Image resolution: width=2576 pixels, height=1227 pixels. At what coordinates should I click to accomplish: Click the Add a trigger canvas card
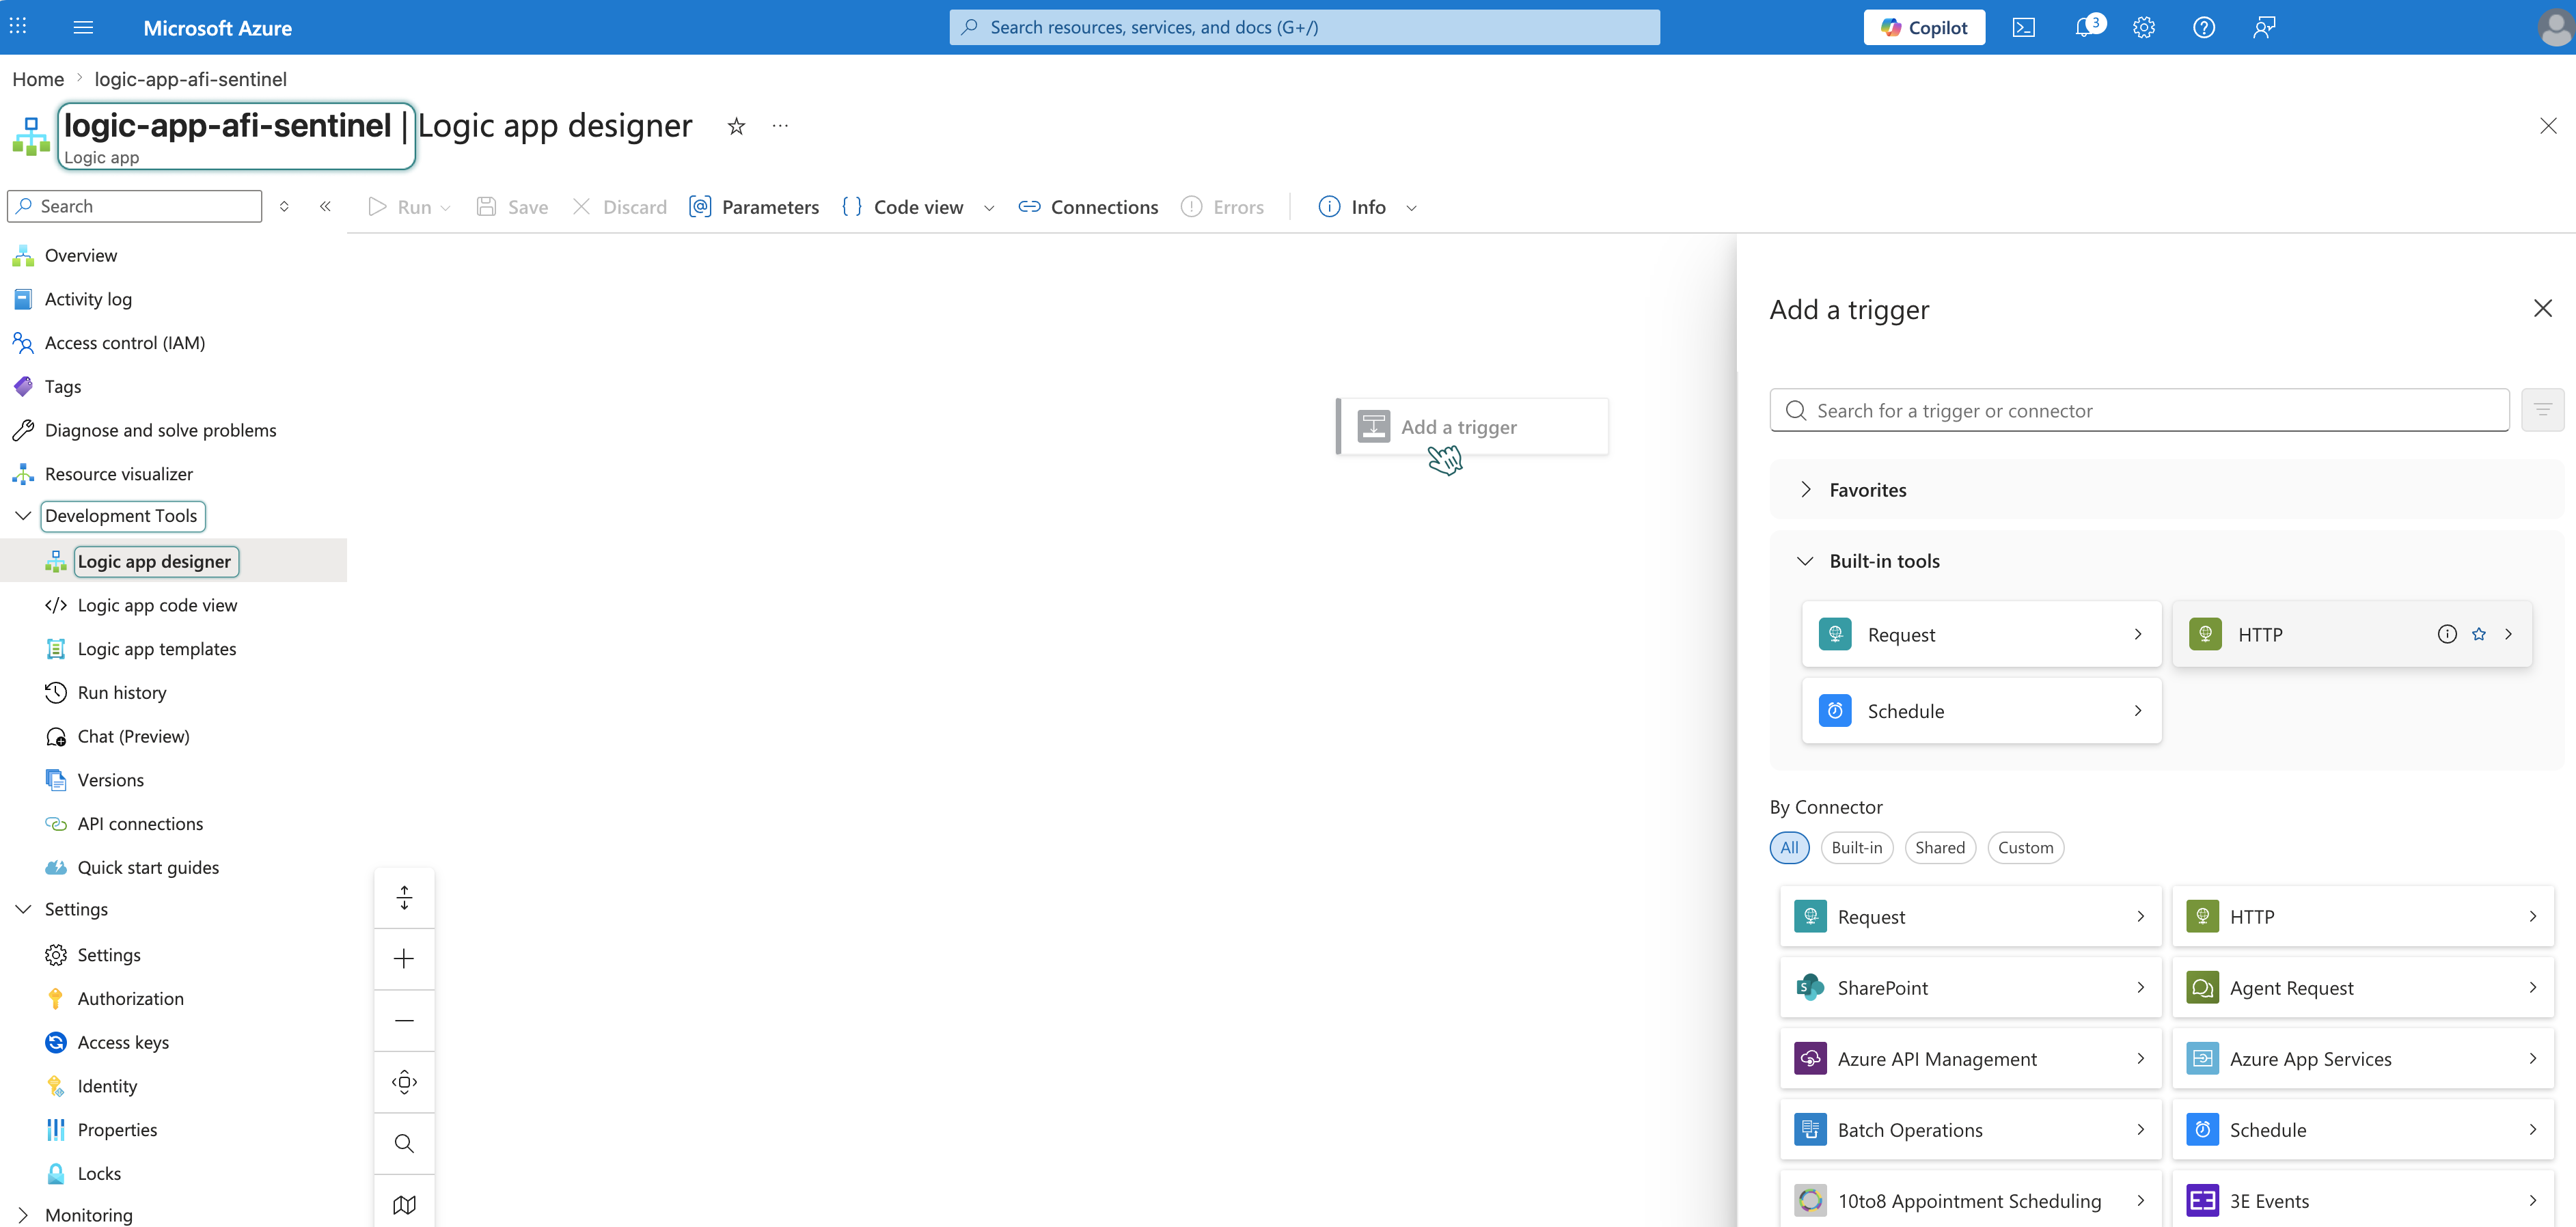click(x=1473, y=427)
